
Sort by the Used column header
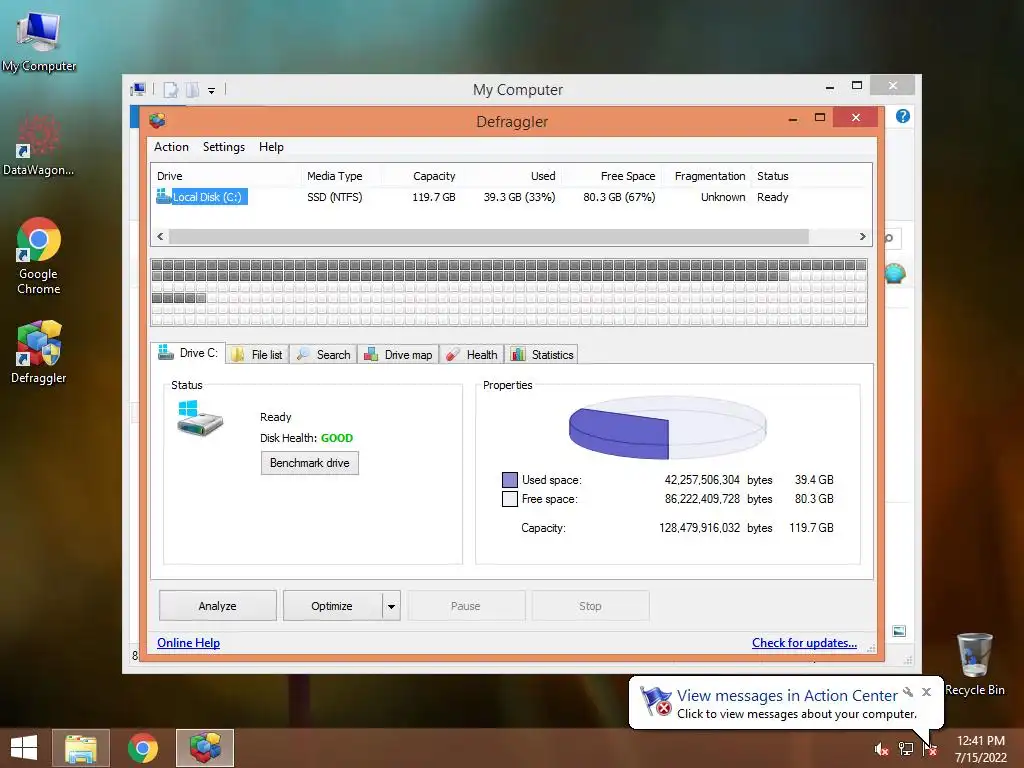pos(543,176)
